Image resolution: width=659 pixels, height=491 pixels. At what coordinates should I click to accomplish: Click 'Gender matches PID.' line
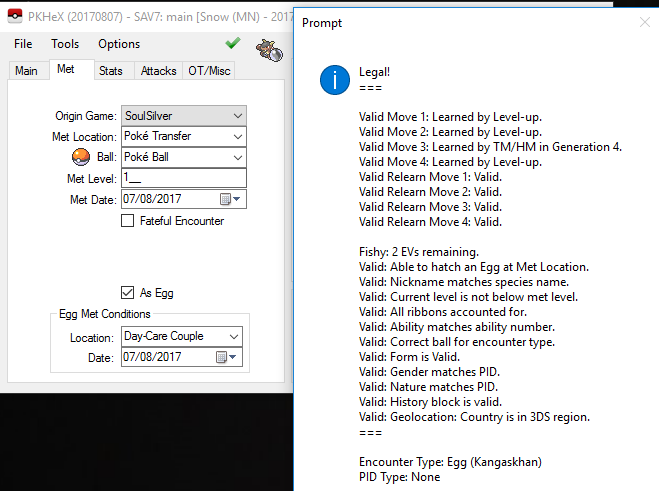click(x=429, y=372)
